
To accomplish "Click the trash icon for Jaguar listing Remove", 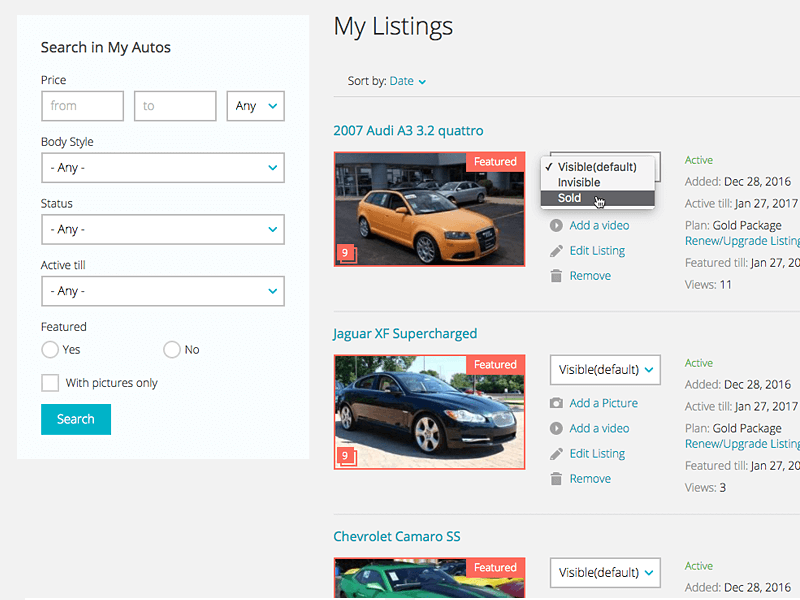I will click(556, 479).
